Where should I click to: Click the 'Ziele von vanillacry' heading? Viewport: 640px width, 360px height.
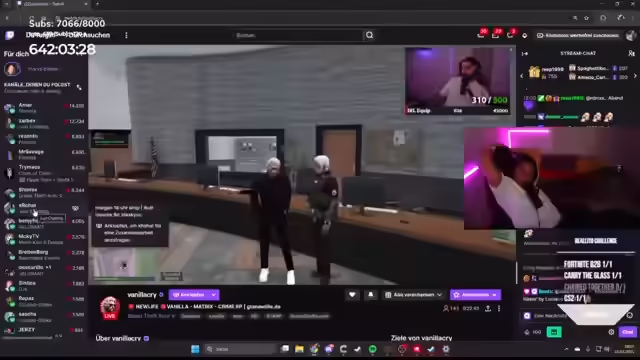tap(421, 338)
